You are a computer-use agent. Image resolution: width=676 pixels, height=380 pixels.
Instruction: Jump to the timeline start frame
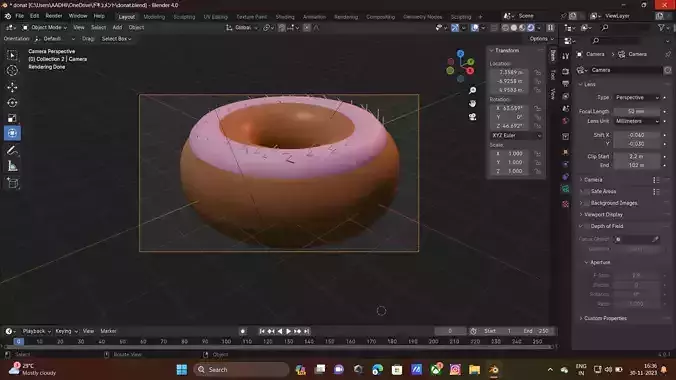click(x=262, y=331)
